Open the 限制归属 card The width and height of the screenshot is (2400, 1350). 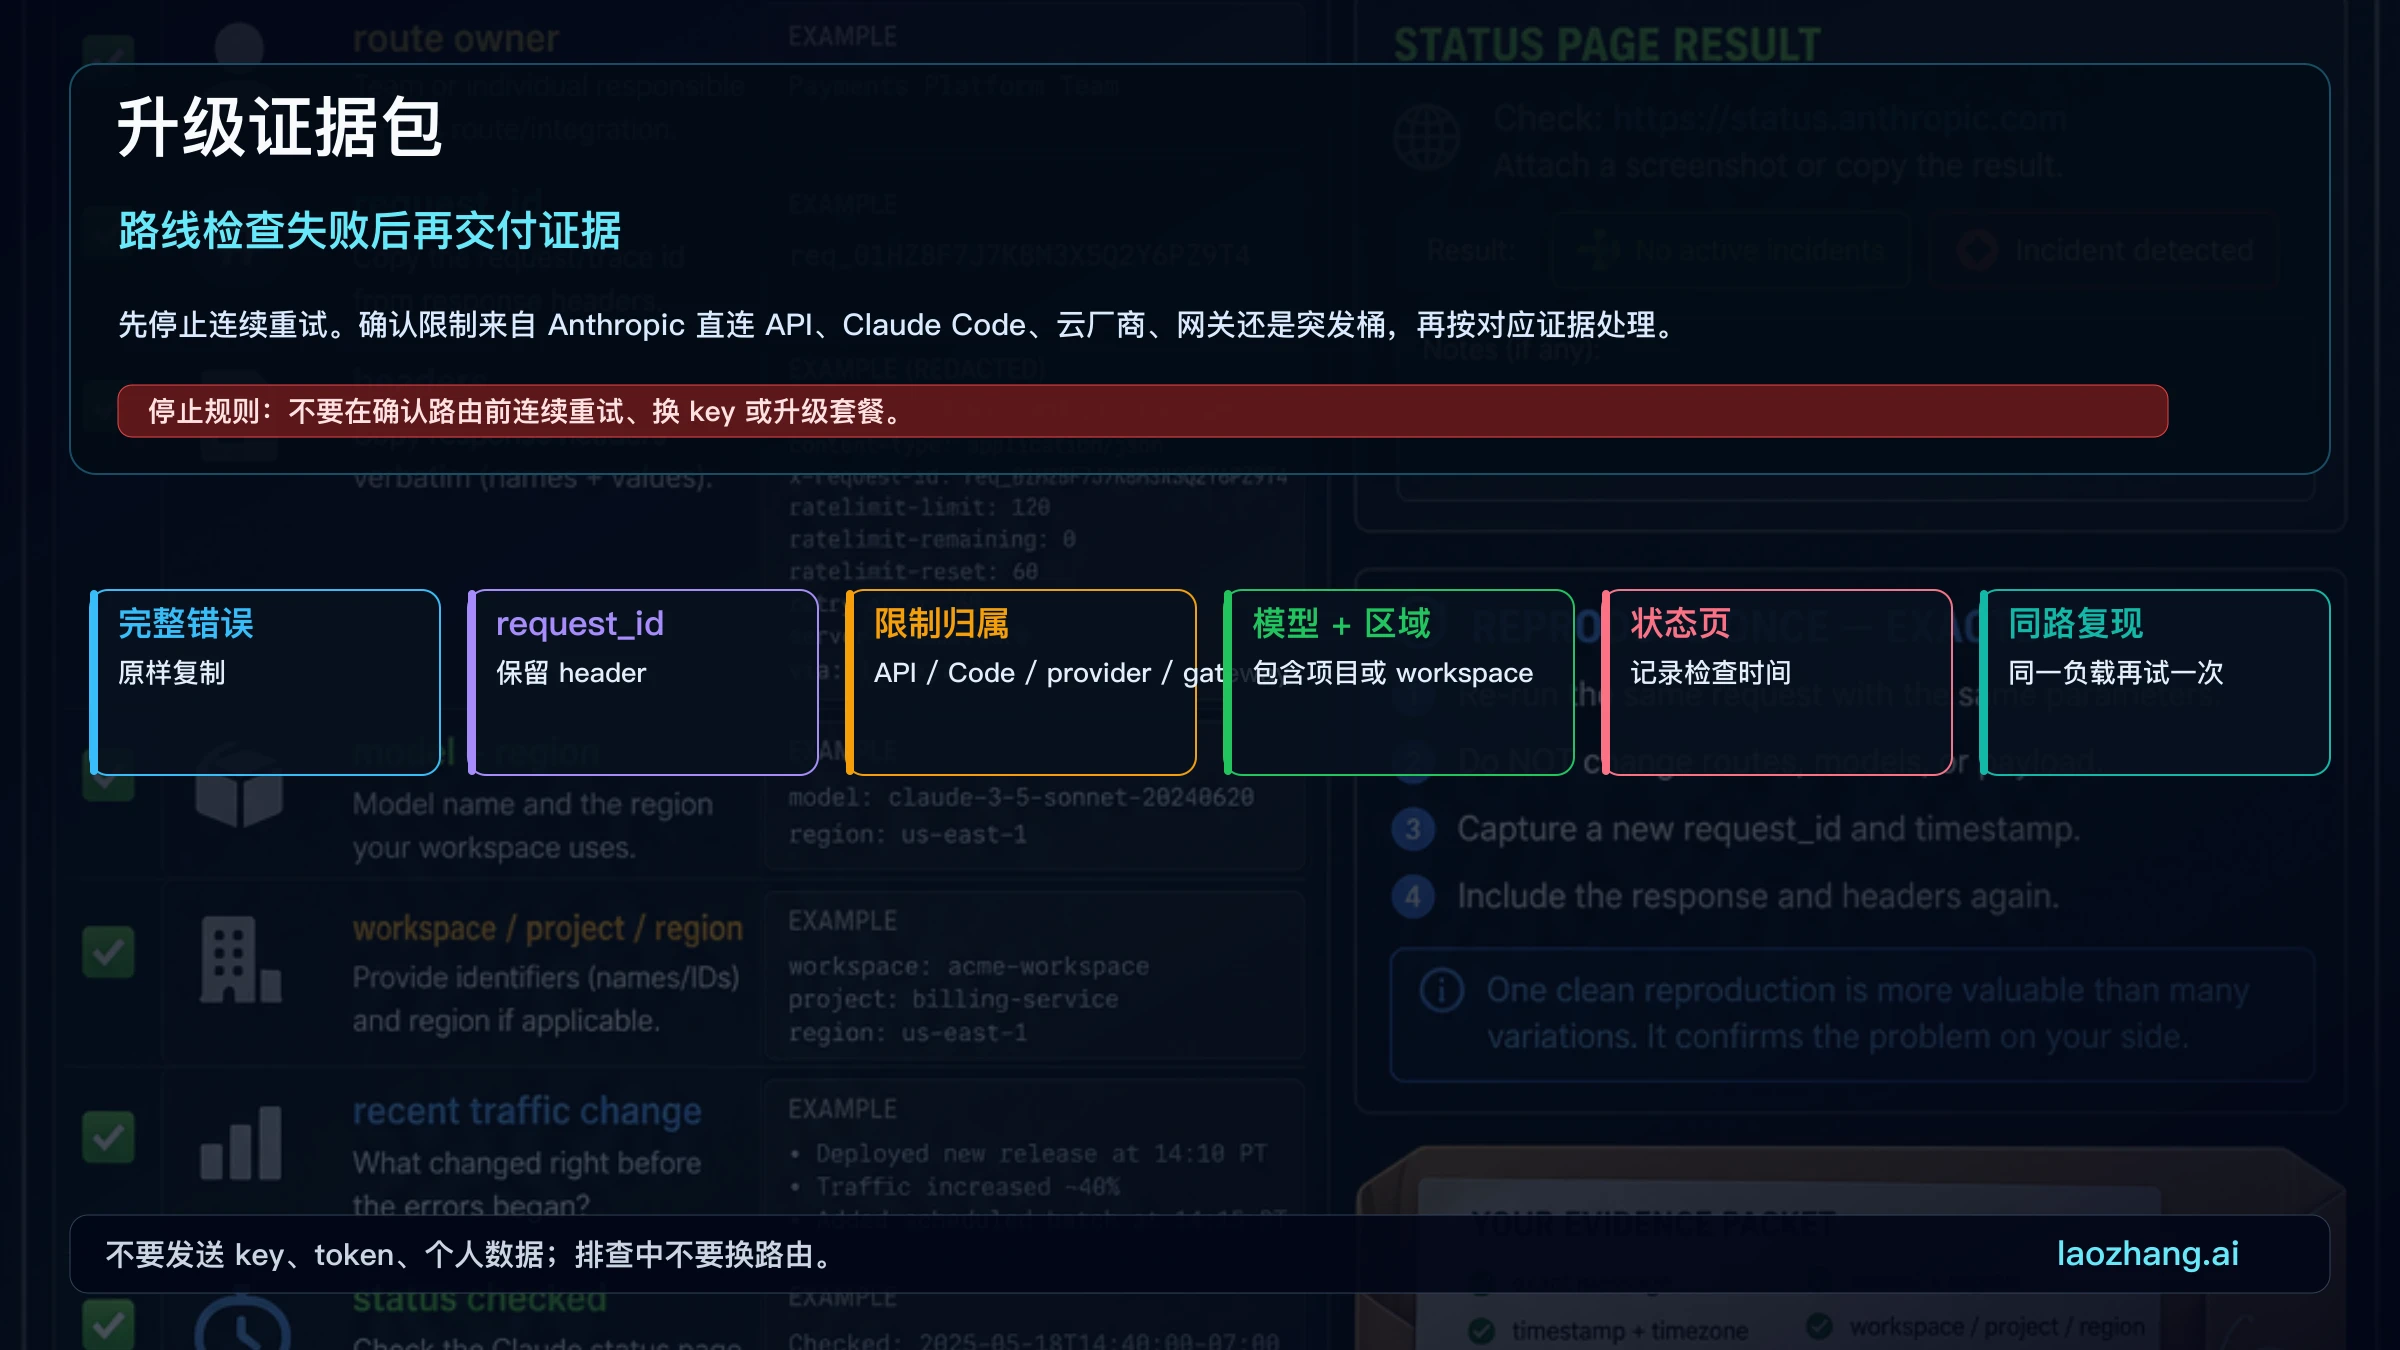click(x=1021, y=682)
